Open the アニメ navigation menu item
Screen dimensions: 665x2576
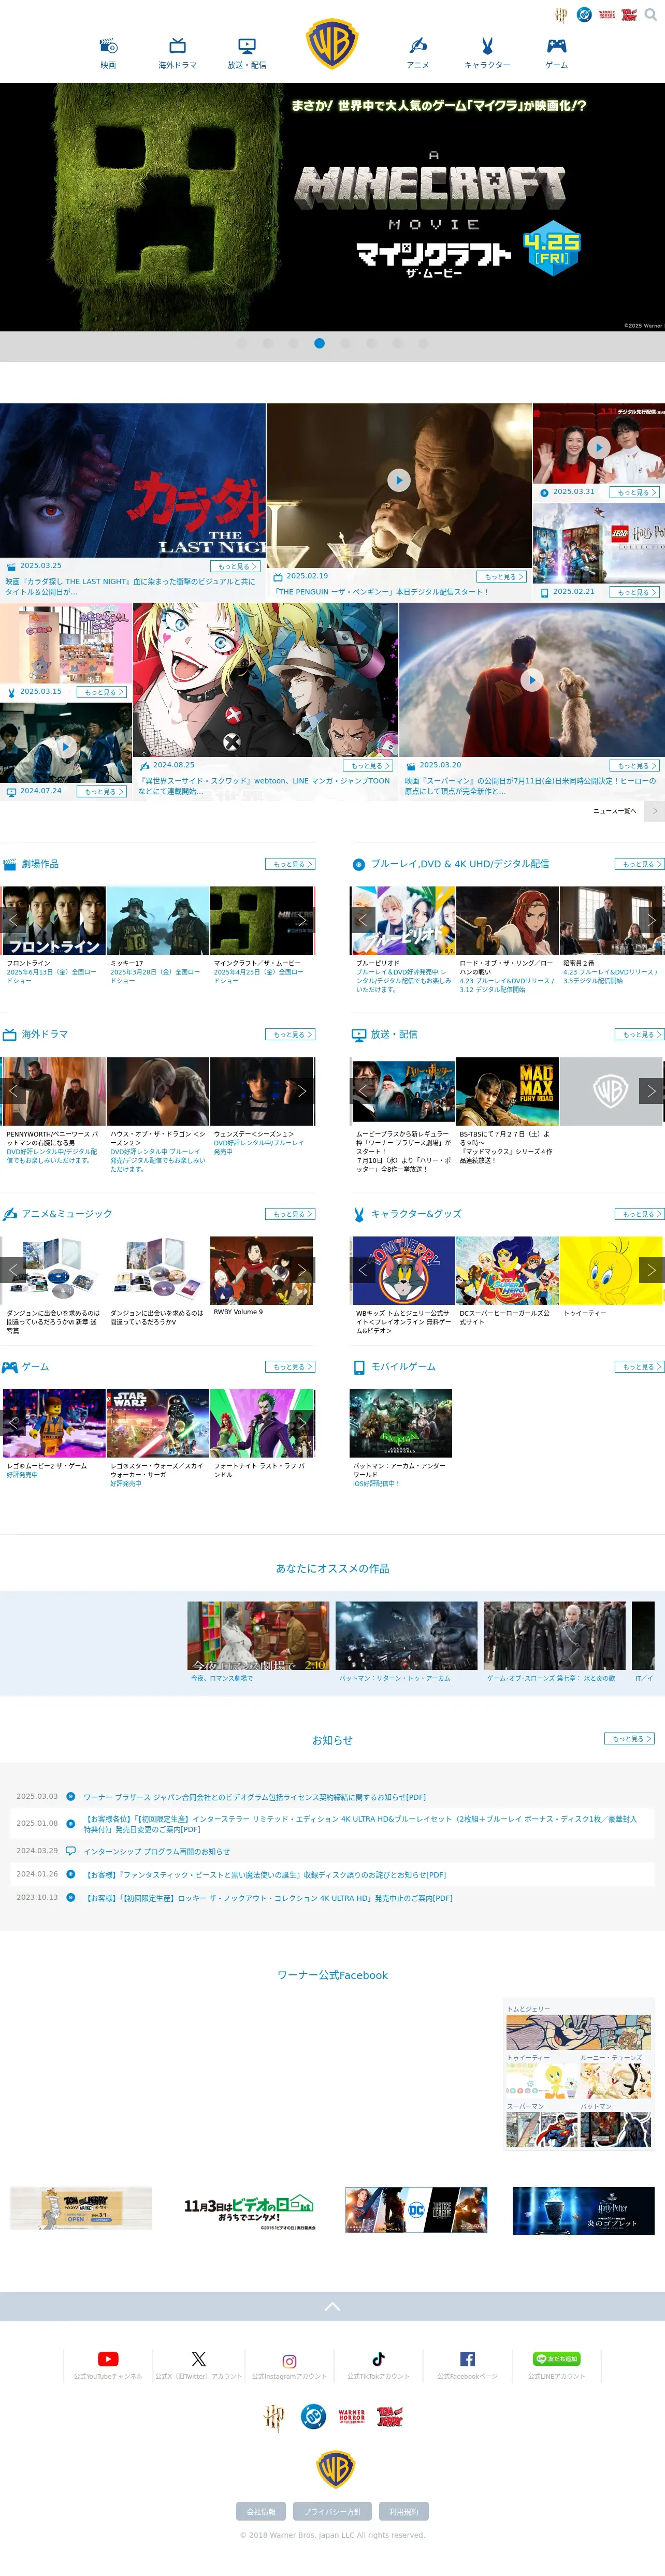pos(418,53)
